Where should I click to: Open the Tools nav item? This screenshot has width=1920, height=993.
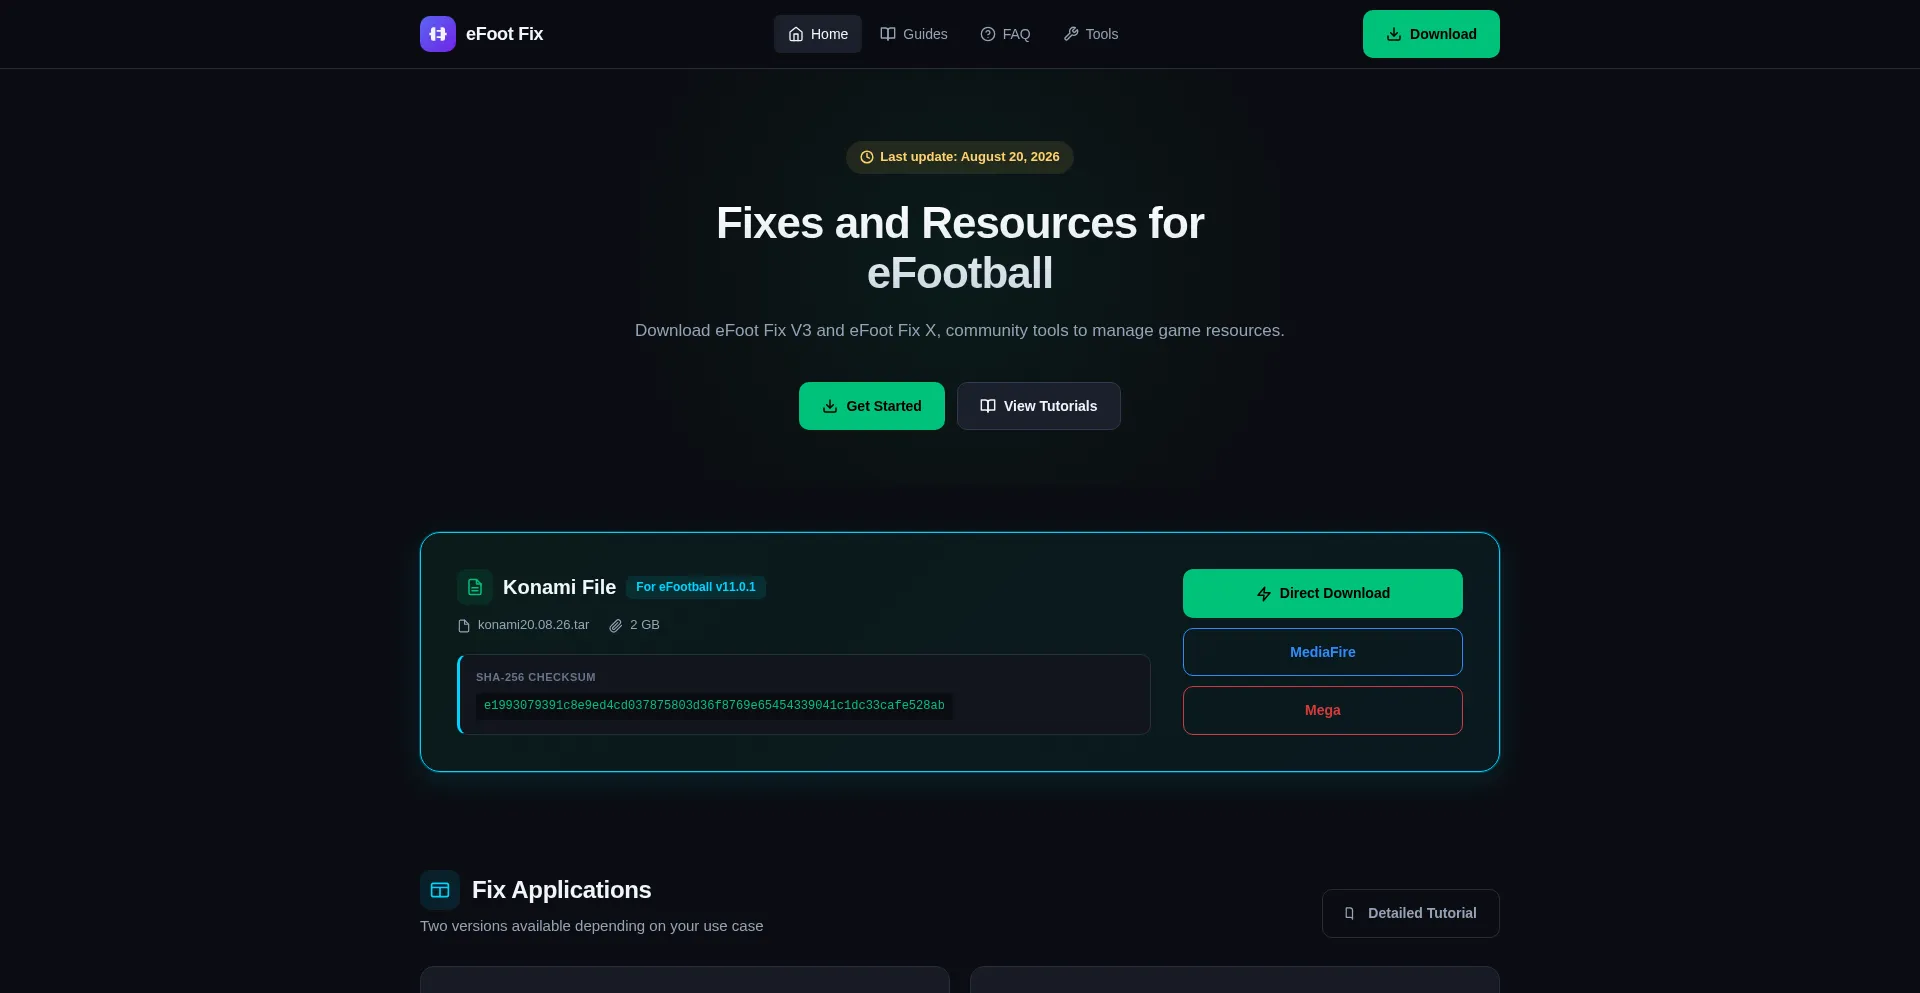click(1091, 34)
